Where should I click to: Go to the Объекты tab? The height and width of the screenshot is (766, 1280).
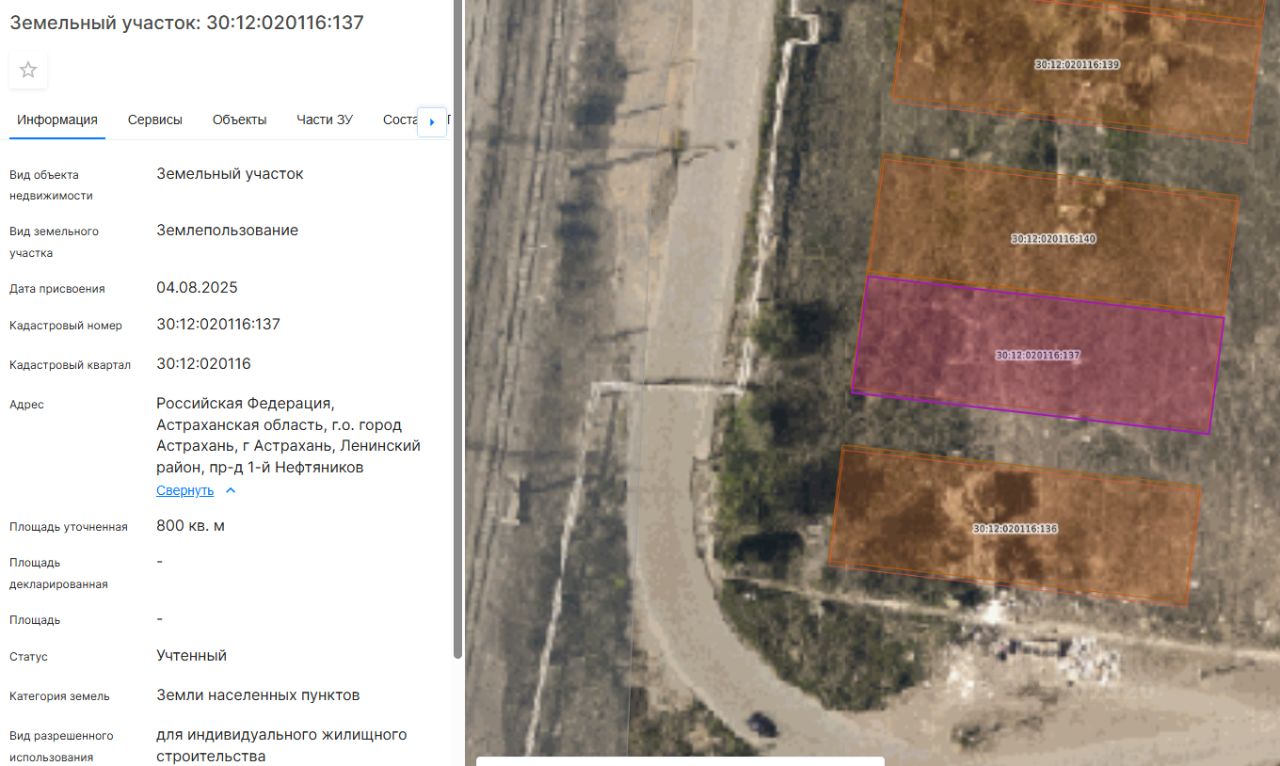pos(239,120)
